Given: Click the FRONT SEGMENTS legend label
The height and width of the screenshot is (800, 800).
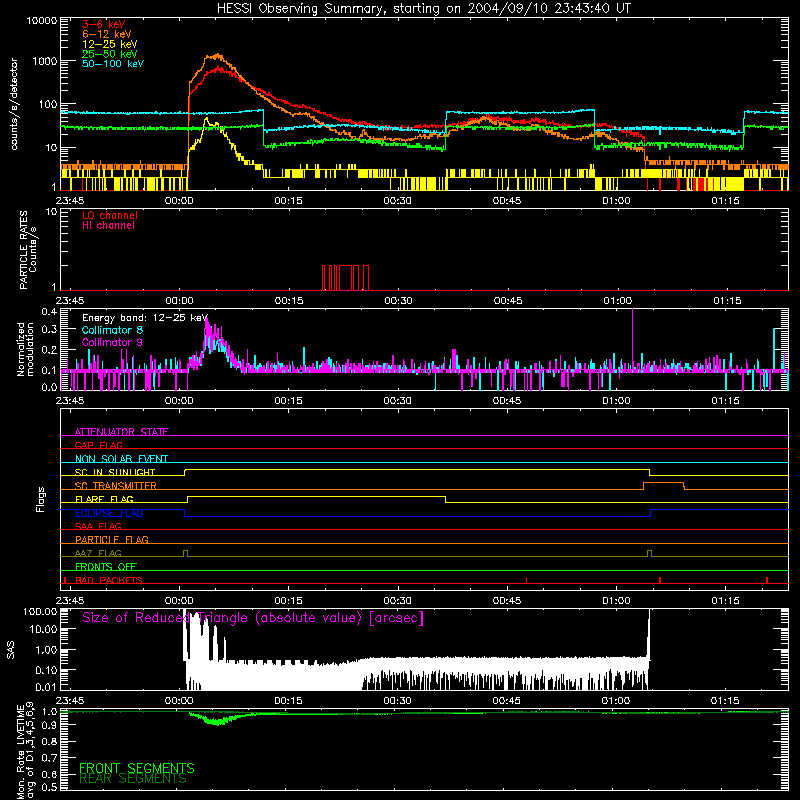Looking at the screenshot, I should (137, 768).
